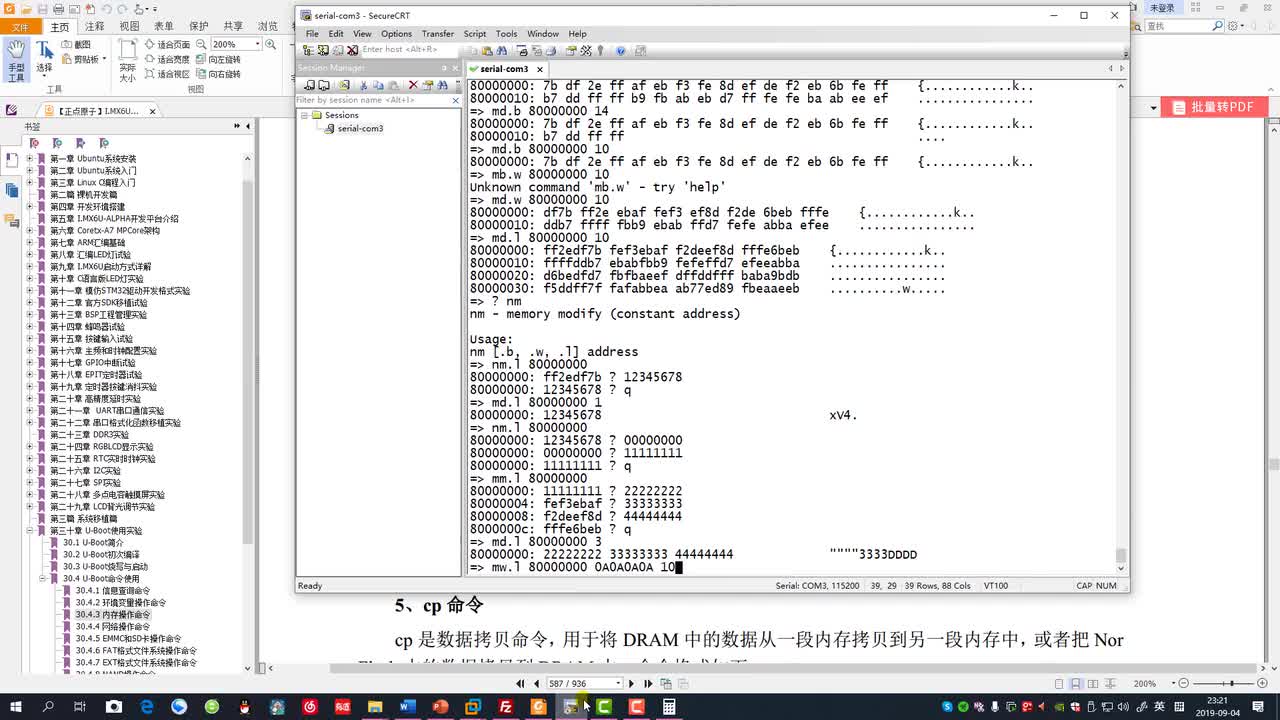1280x720 pixels.
Task: Click the Filter by session name field
Action: click(x=373, y=100)
